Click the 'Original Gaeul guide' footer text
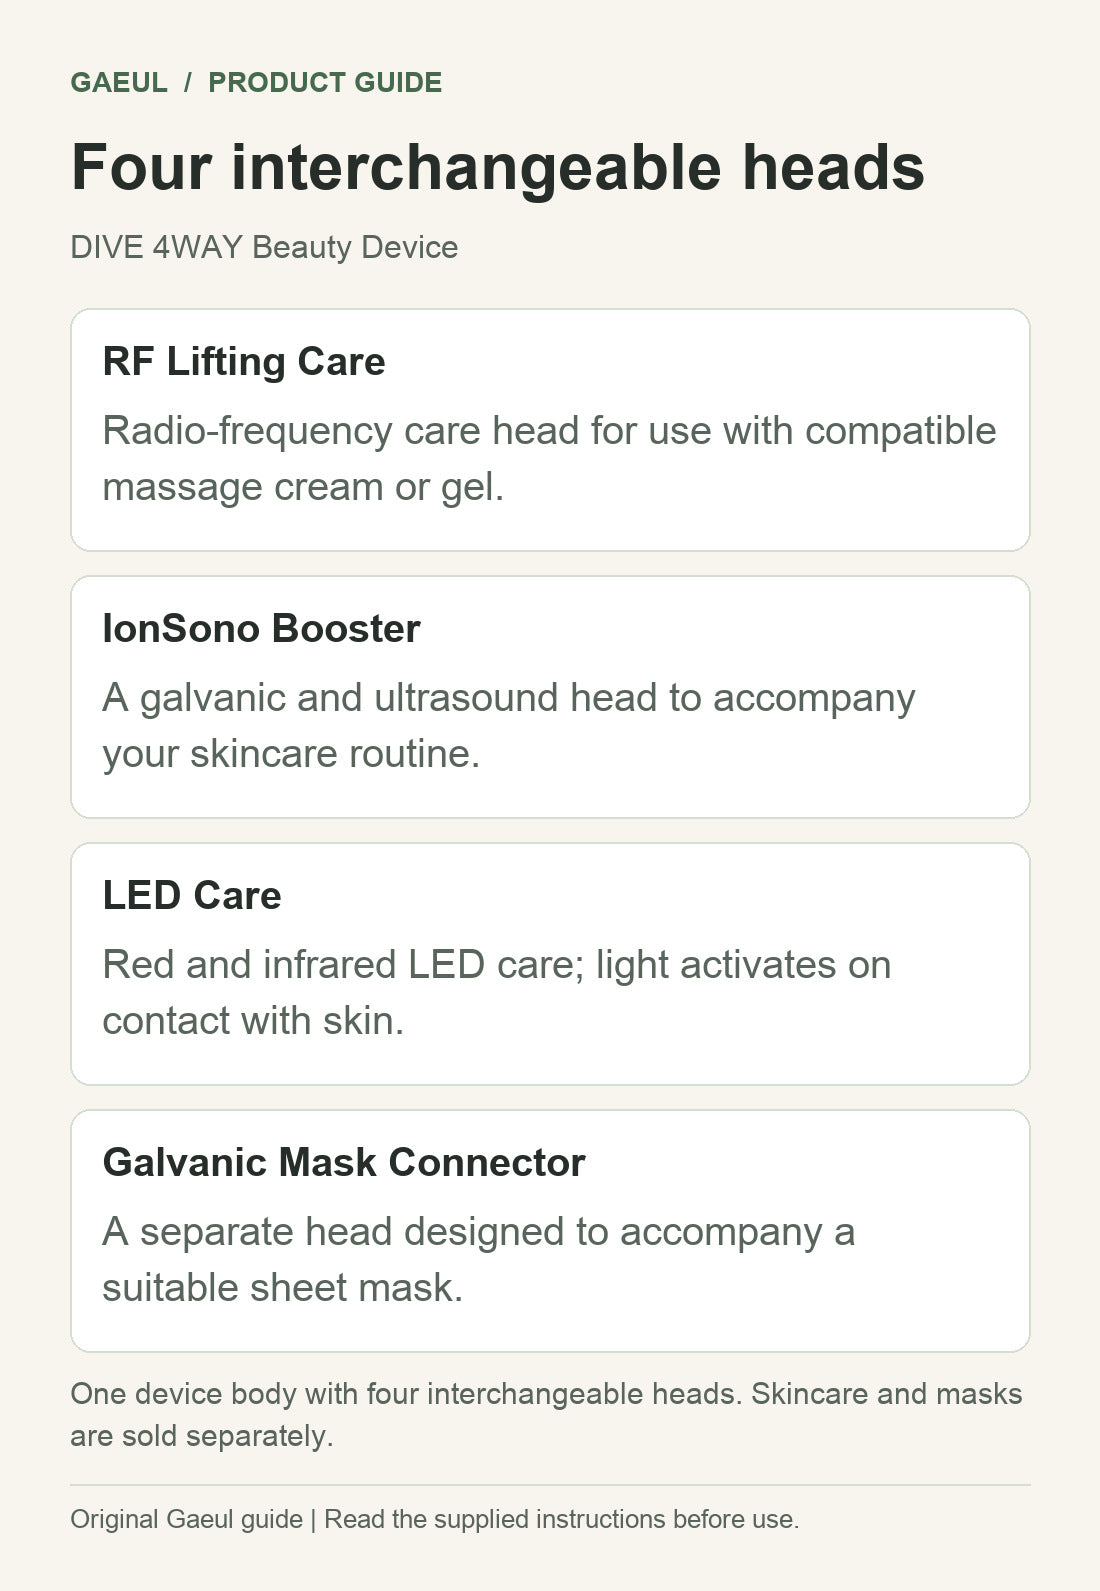The width and height of the screenshot is (1100, 1591). pyautogui.click(x=186, y=1519)
